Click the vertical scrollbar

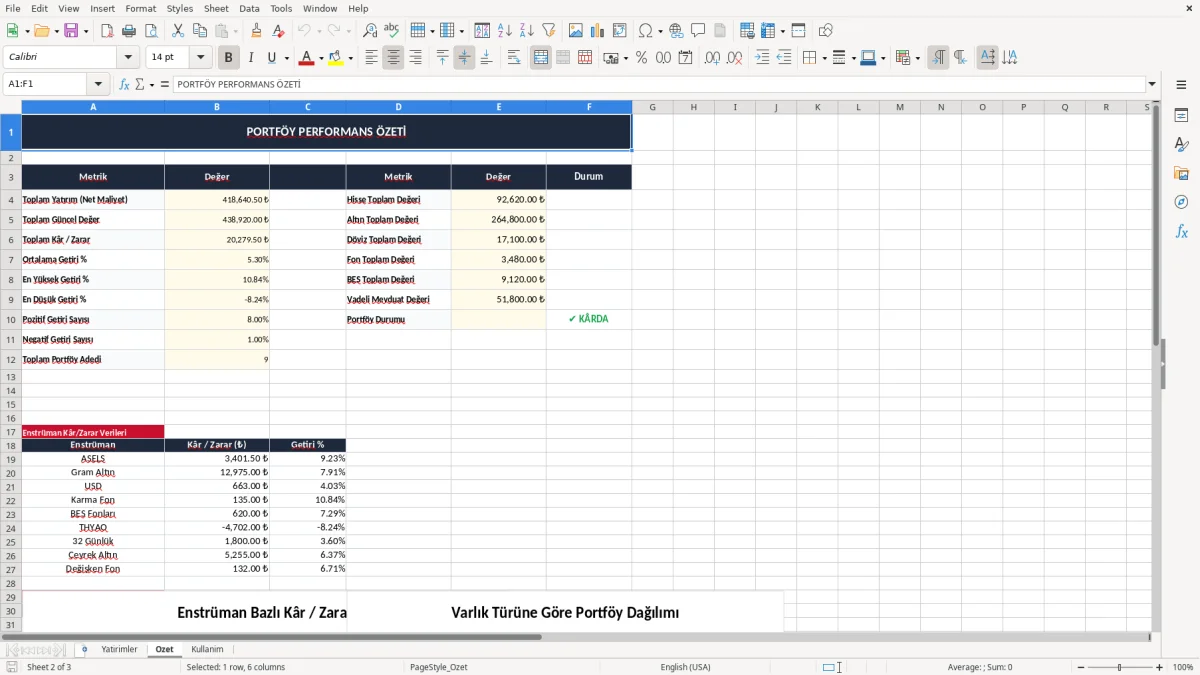point(1157,365)
